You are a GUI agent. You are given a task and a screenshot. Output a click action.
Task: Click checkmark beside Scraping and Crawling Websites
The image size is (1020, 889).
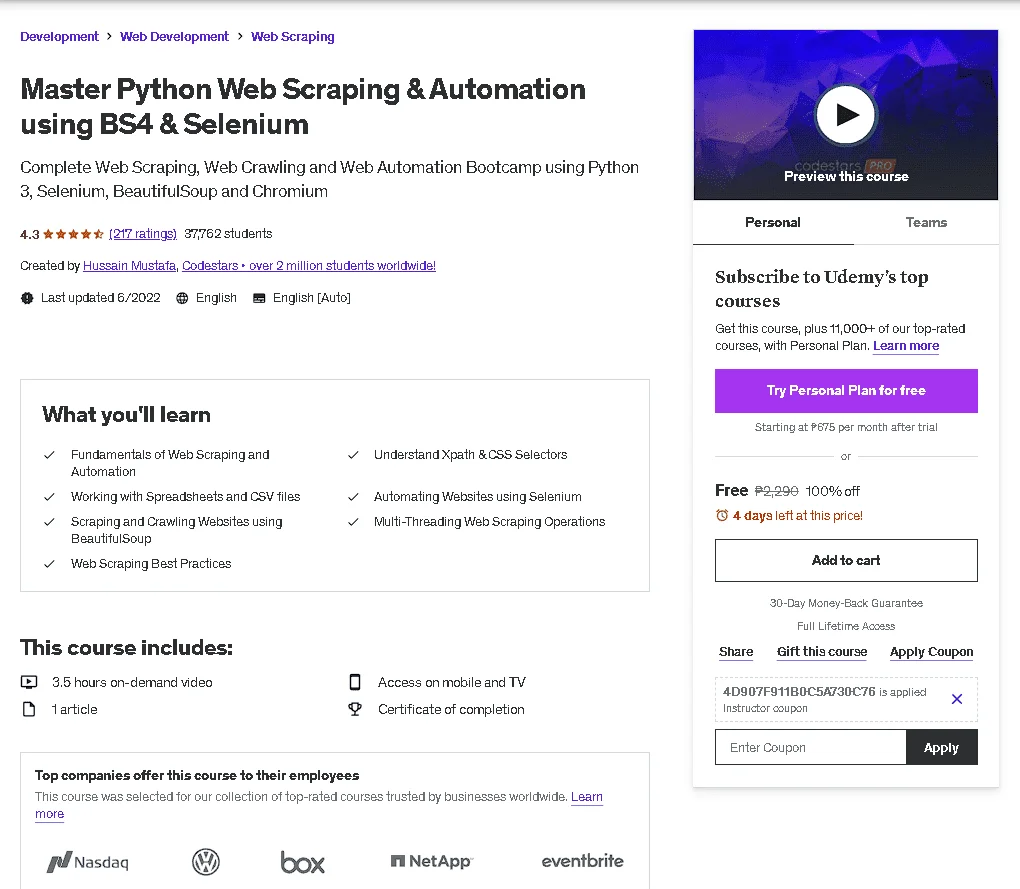49,522
